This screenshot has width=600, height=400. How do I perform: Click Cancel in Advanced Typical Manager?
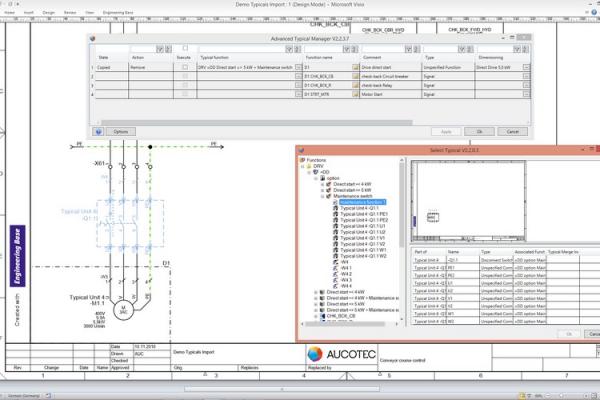tap(512, 132)
